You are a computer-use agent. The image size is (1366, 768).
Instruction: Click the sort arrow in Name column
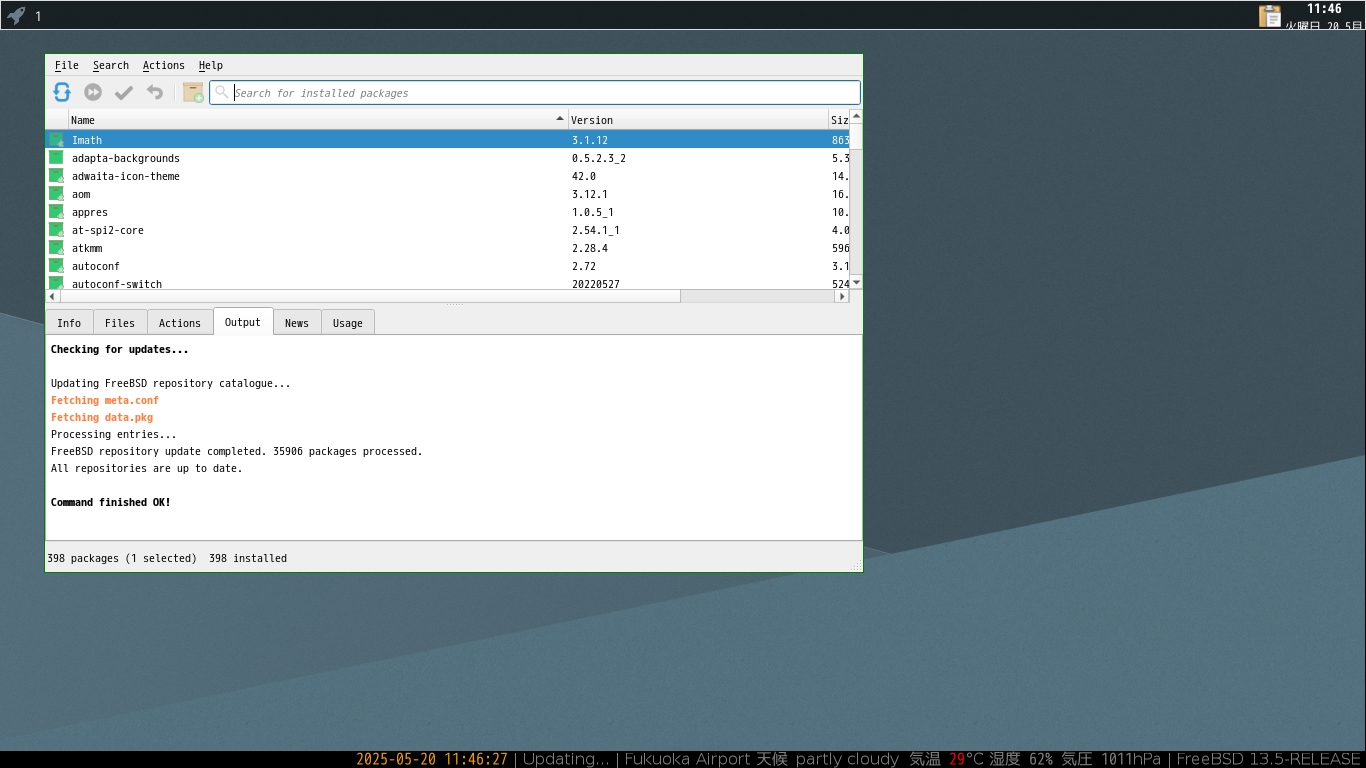pyautogui.click(x=560, y=119)
